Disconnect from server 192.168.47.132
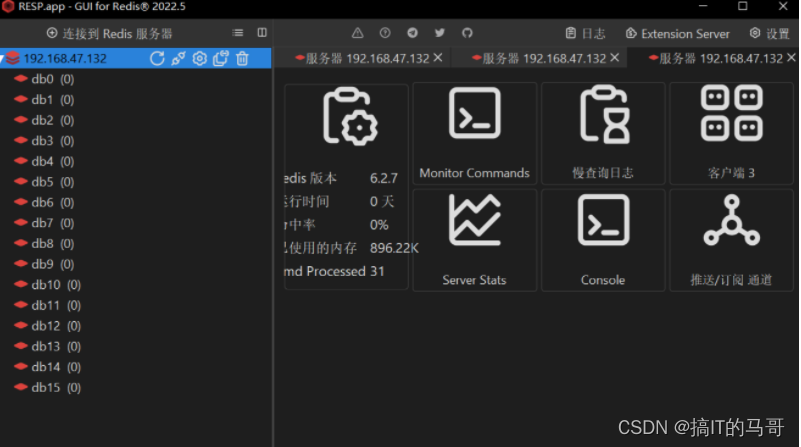The image size is (801, 447). tap(178, 58)
